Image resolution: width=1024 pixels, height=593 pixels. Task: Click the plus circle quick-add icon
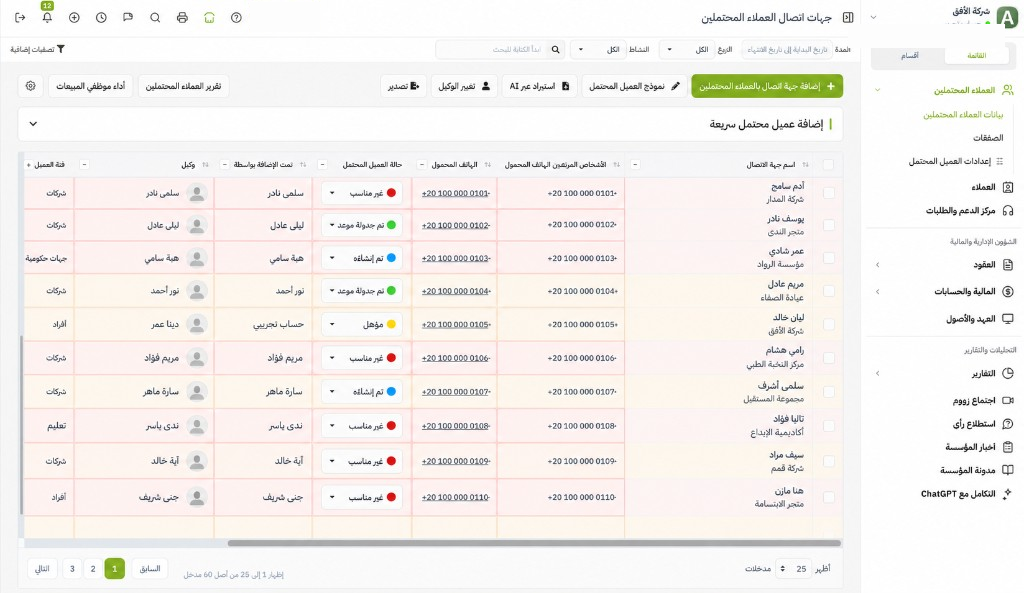pyautogui.click(x=74, y=18)
